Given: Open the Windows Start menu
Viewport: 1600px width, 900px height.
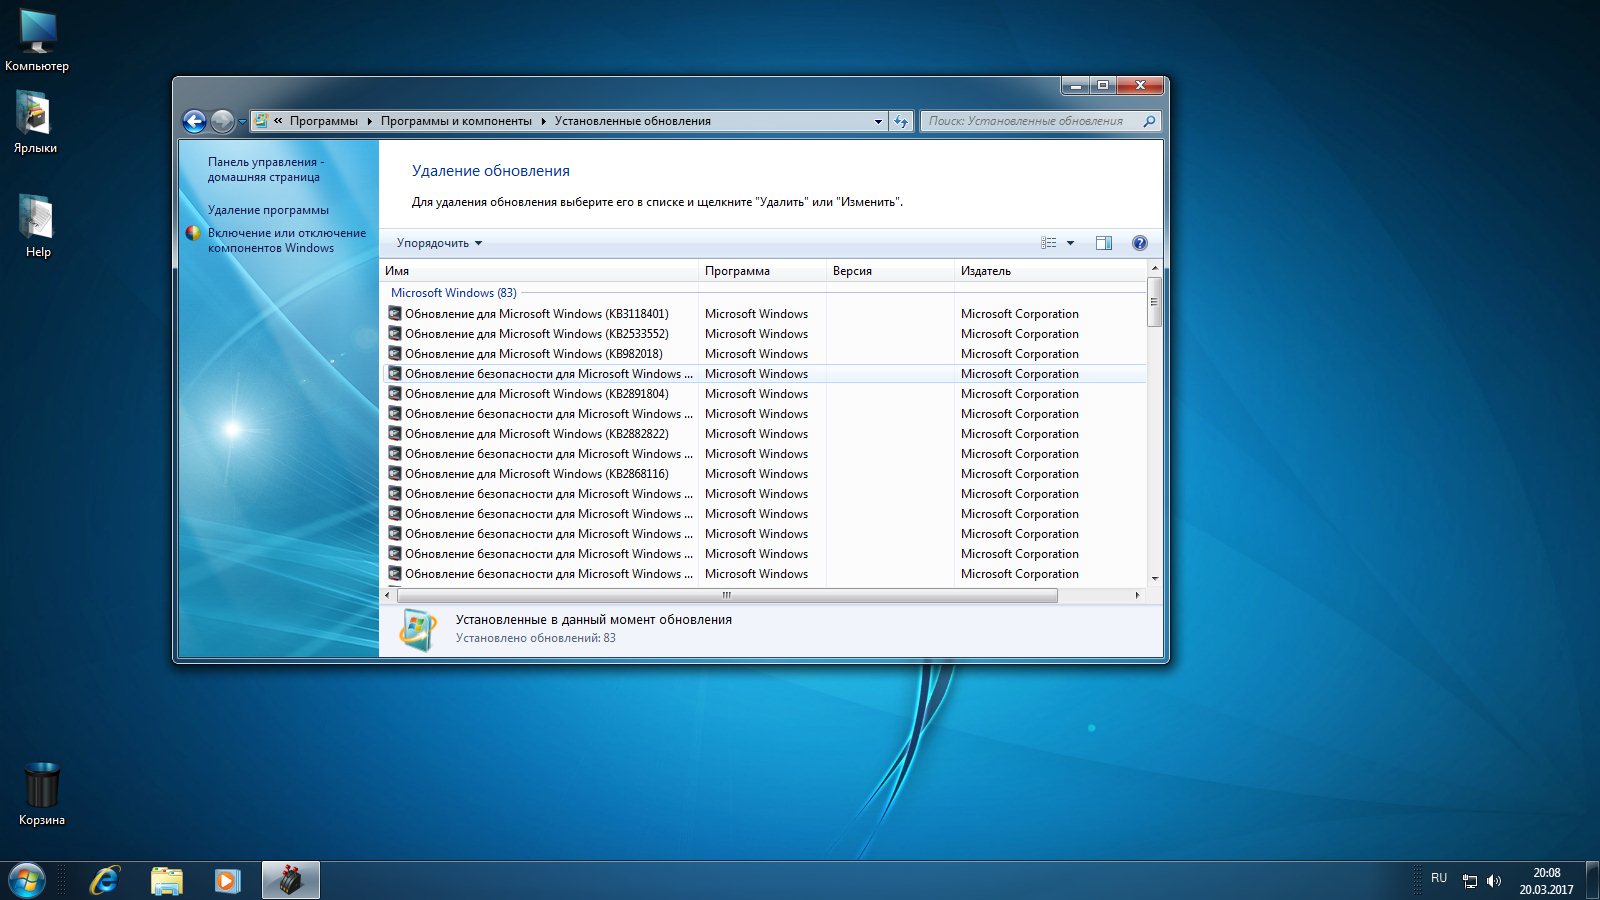Looking at the screenshot, I should [x=26, y=880].
